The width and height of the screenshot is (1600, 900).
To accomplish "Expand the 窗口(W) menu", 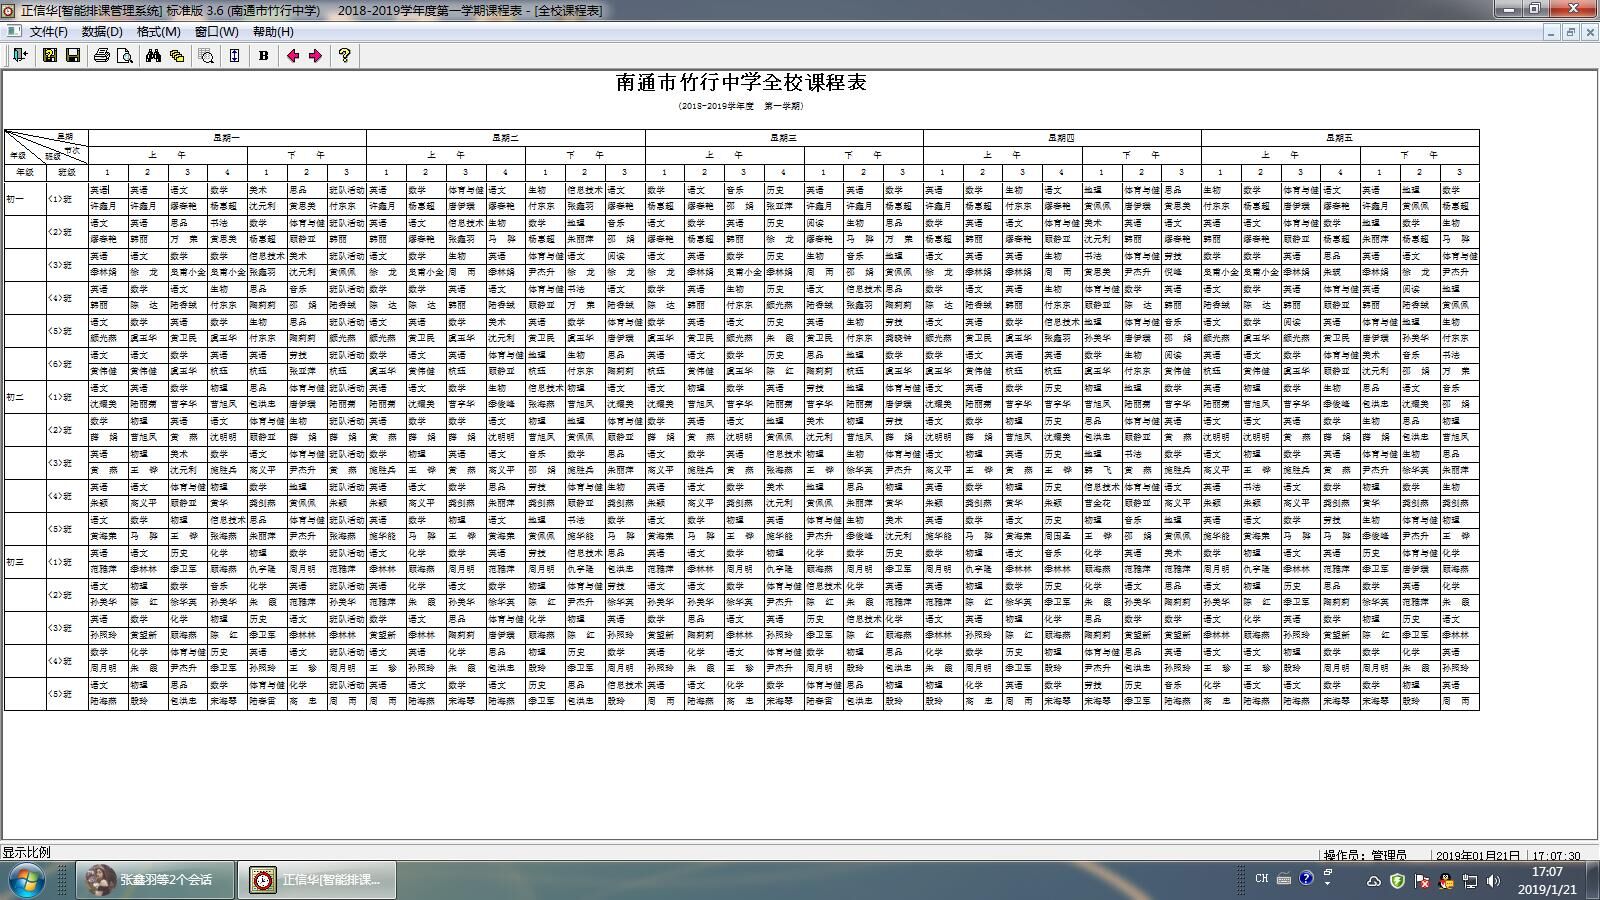I will click(x=216, y=32).
